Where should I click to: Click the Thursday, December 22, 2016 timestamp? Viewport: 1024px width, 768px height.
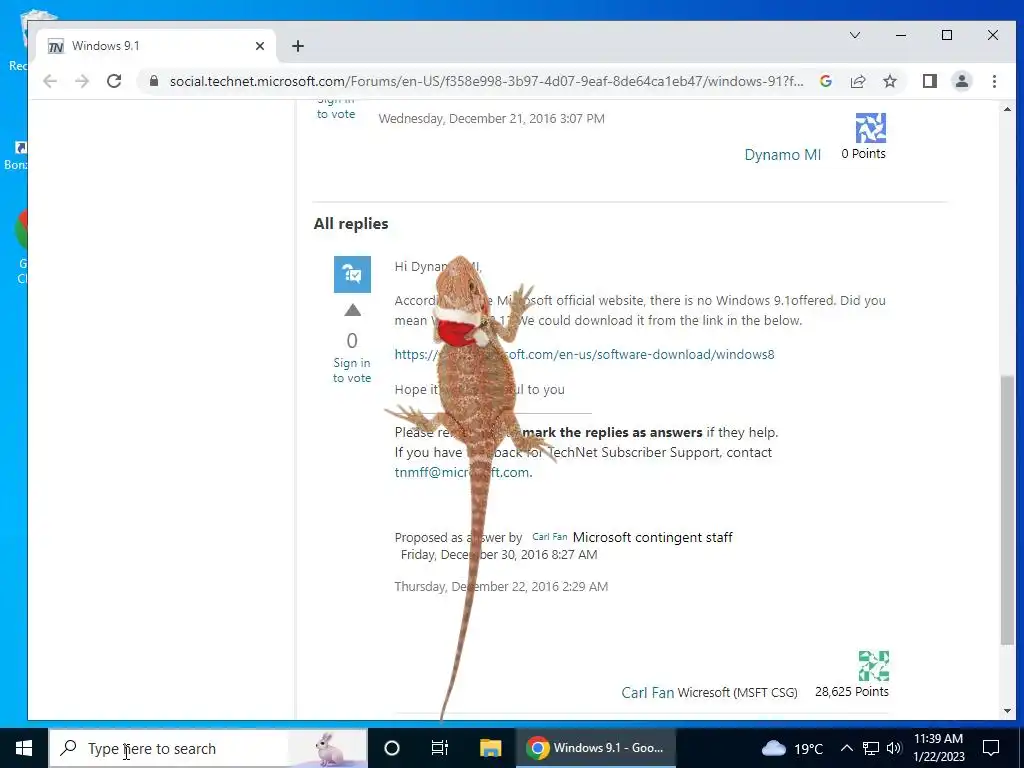pyautogui.click(x=501, y=586)
